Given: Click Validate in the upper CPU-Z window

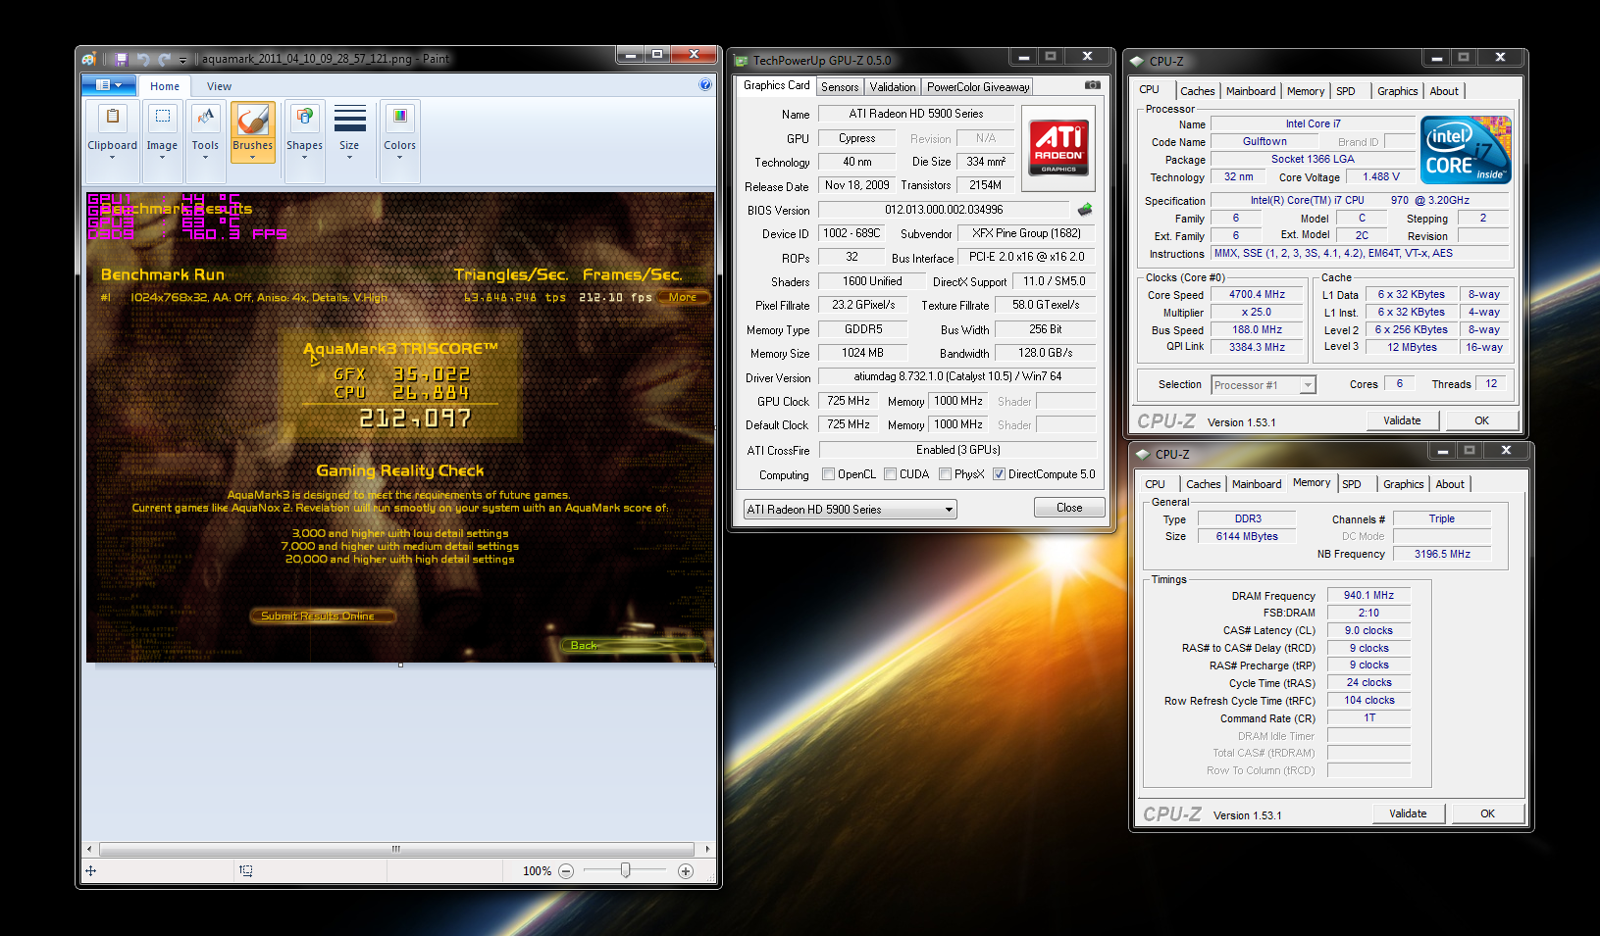Looking at the screenshot, I should click(1402, 421).
